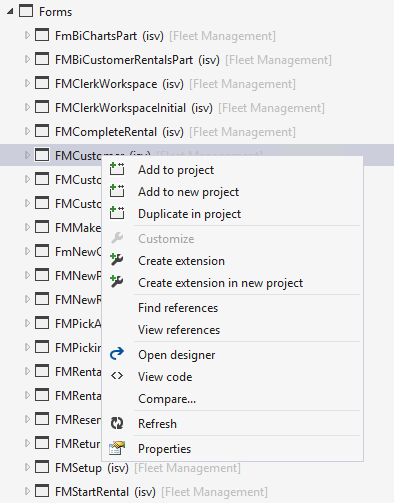
Task: Select FMClerkWorkspaceInitial form item
Action: (120, 108)
